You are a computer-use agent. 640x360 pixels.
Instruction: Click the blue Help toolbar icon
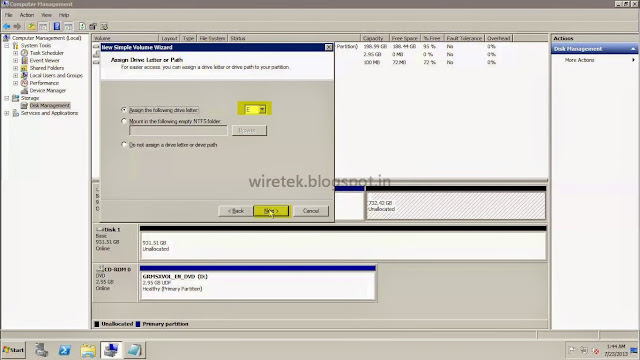coord(57,27)
